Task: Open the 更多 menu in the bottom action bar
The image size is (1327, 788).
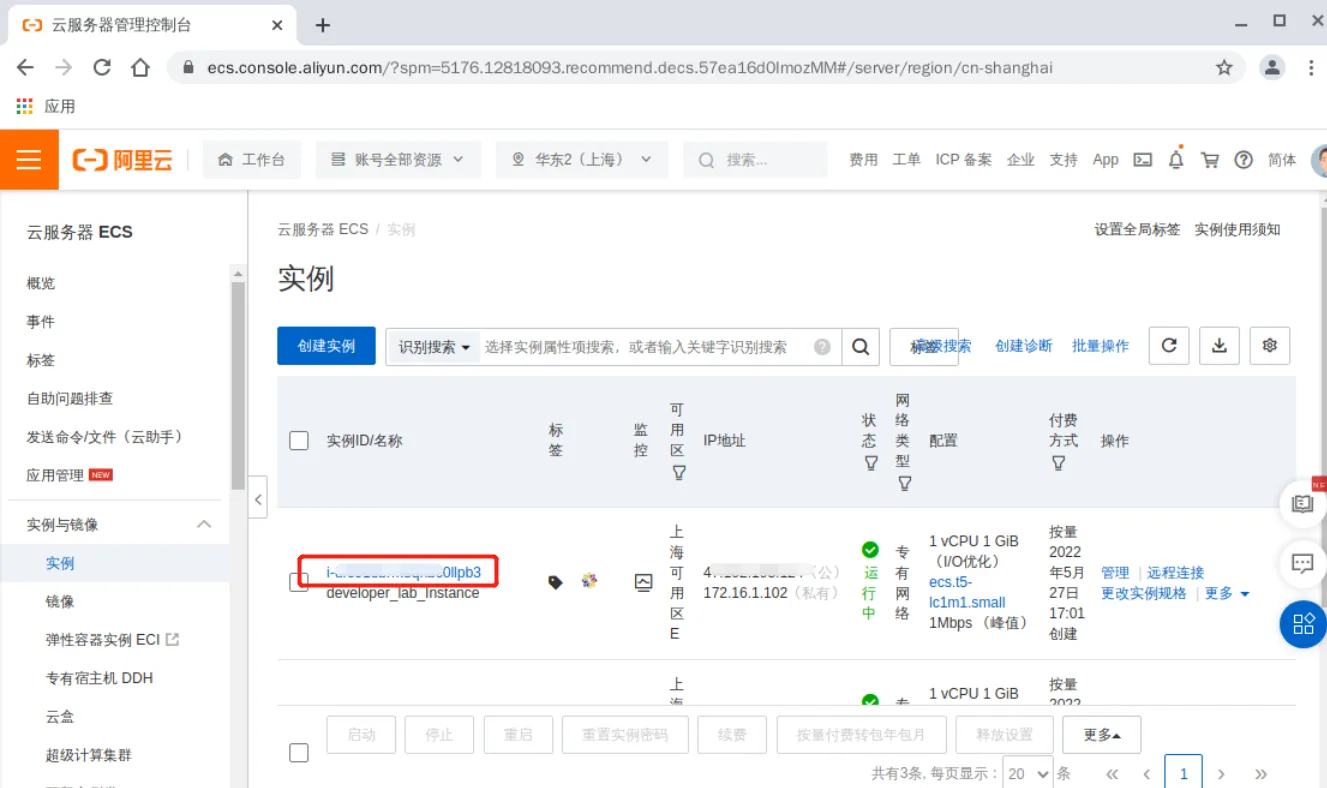Action: pos(1102,735)
